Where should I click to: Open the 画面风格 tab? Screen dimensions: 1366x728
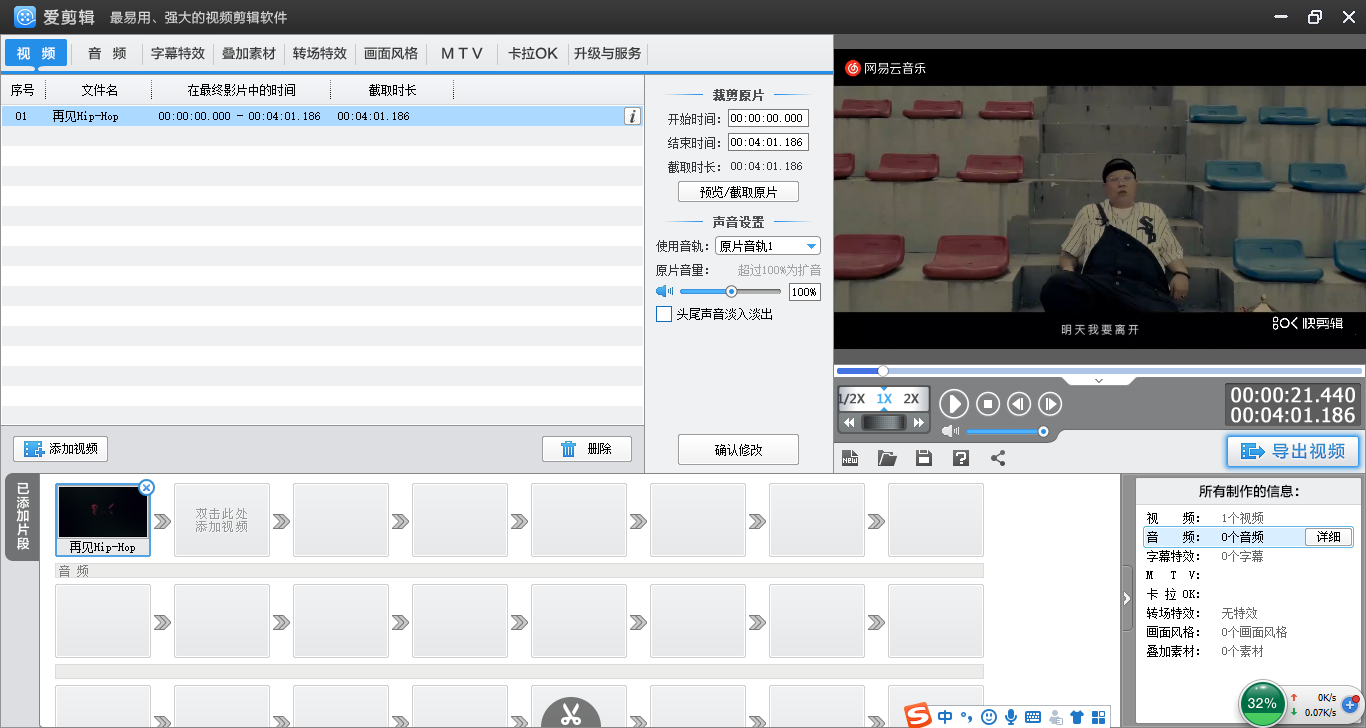(391, 53)
